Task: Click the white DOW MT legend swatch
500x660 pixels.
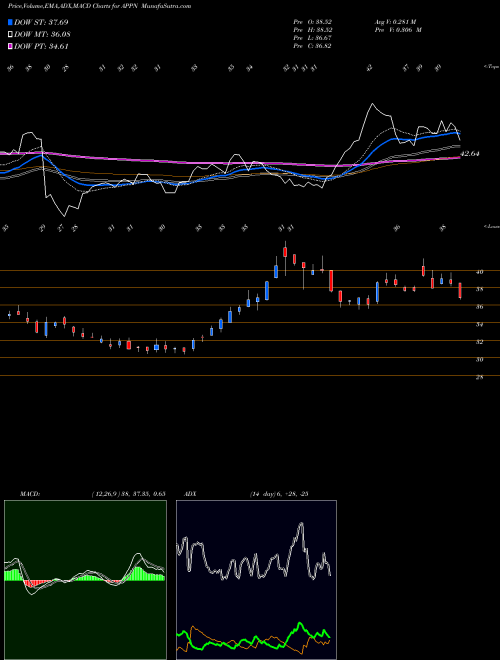Action: [x=11, y=35]
